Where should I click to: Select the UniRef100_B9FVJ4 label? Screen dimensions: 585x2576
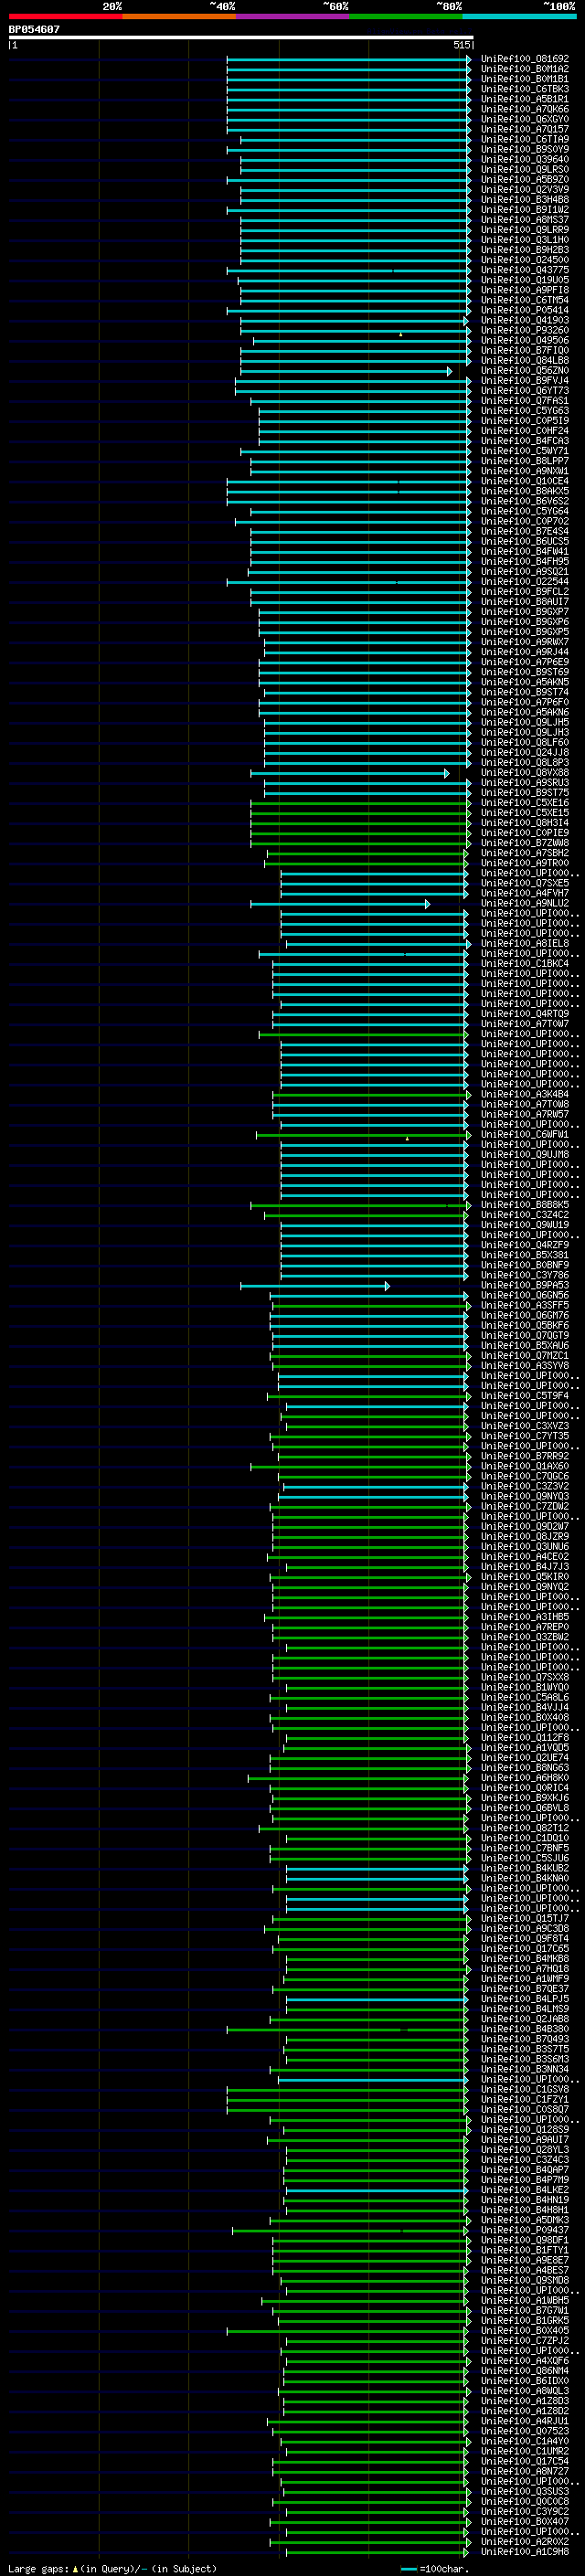[524, 380]
